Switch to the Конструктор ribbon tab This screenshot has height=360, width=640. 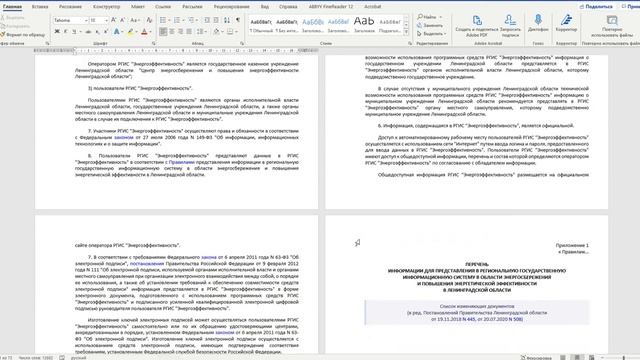coord(107,7)
